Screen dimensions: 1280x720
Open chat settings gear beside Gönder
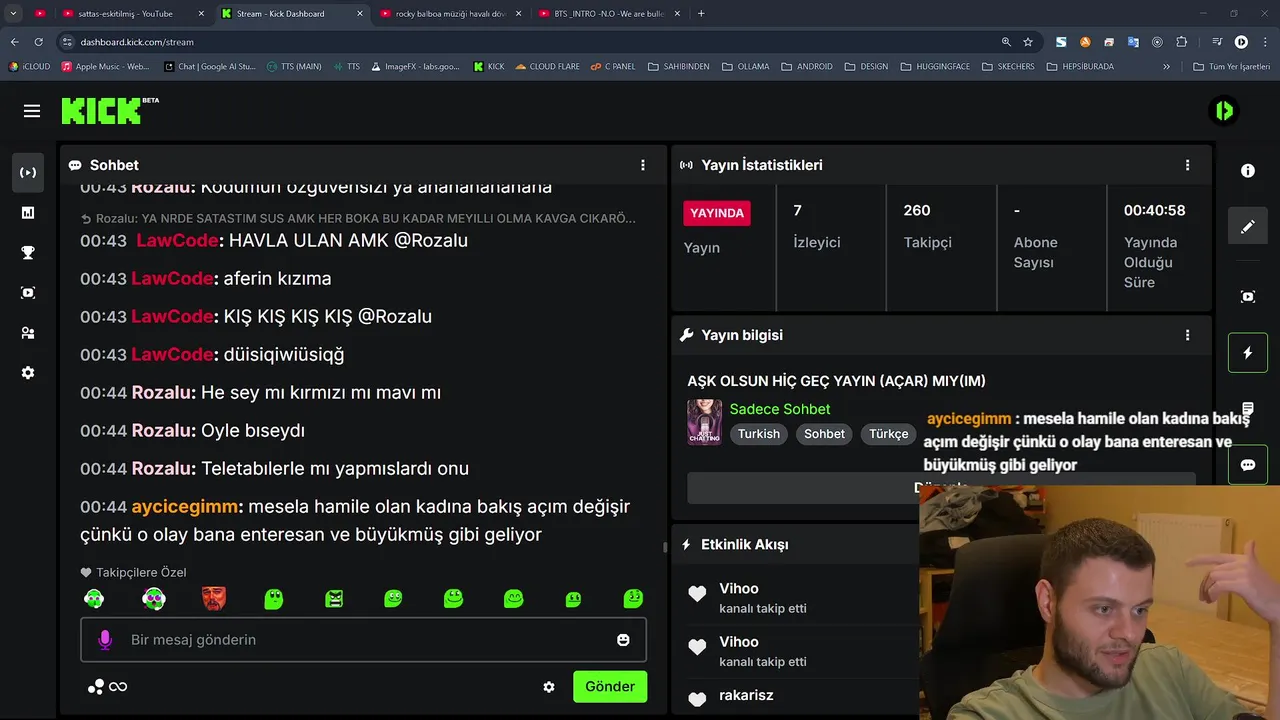click(549, 687)
